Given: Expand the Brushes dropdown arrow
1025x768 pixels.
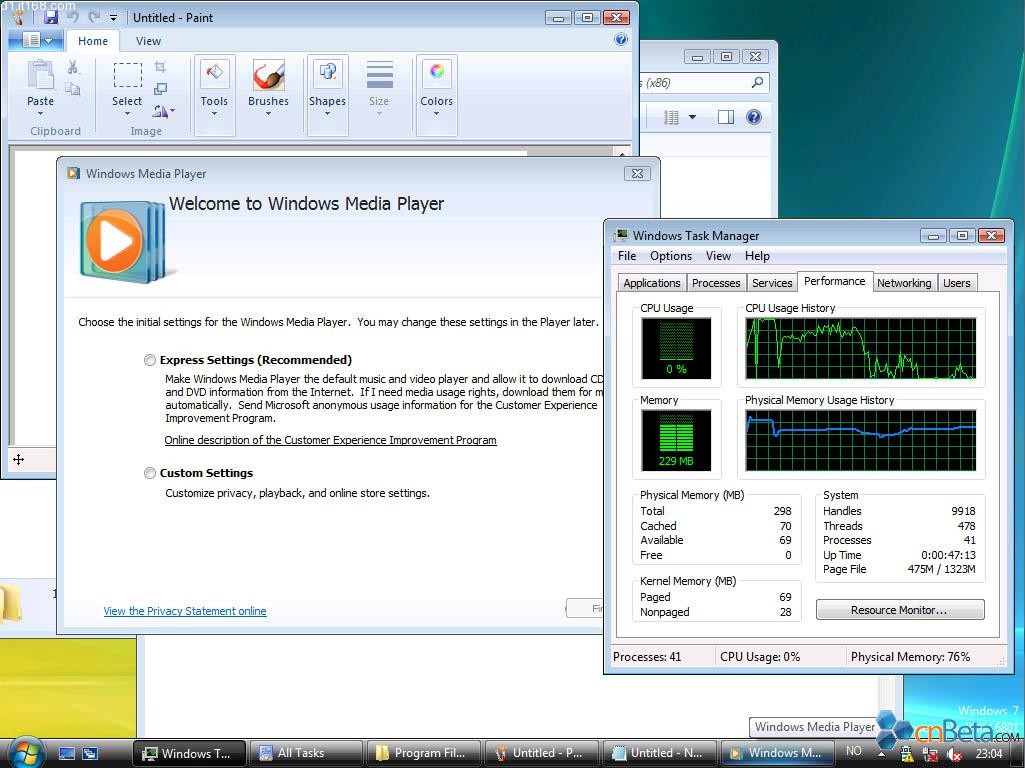Looking at the screenshot, I should tap(268, 114).
